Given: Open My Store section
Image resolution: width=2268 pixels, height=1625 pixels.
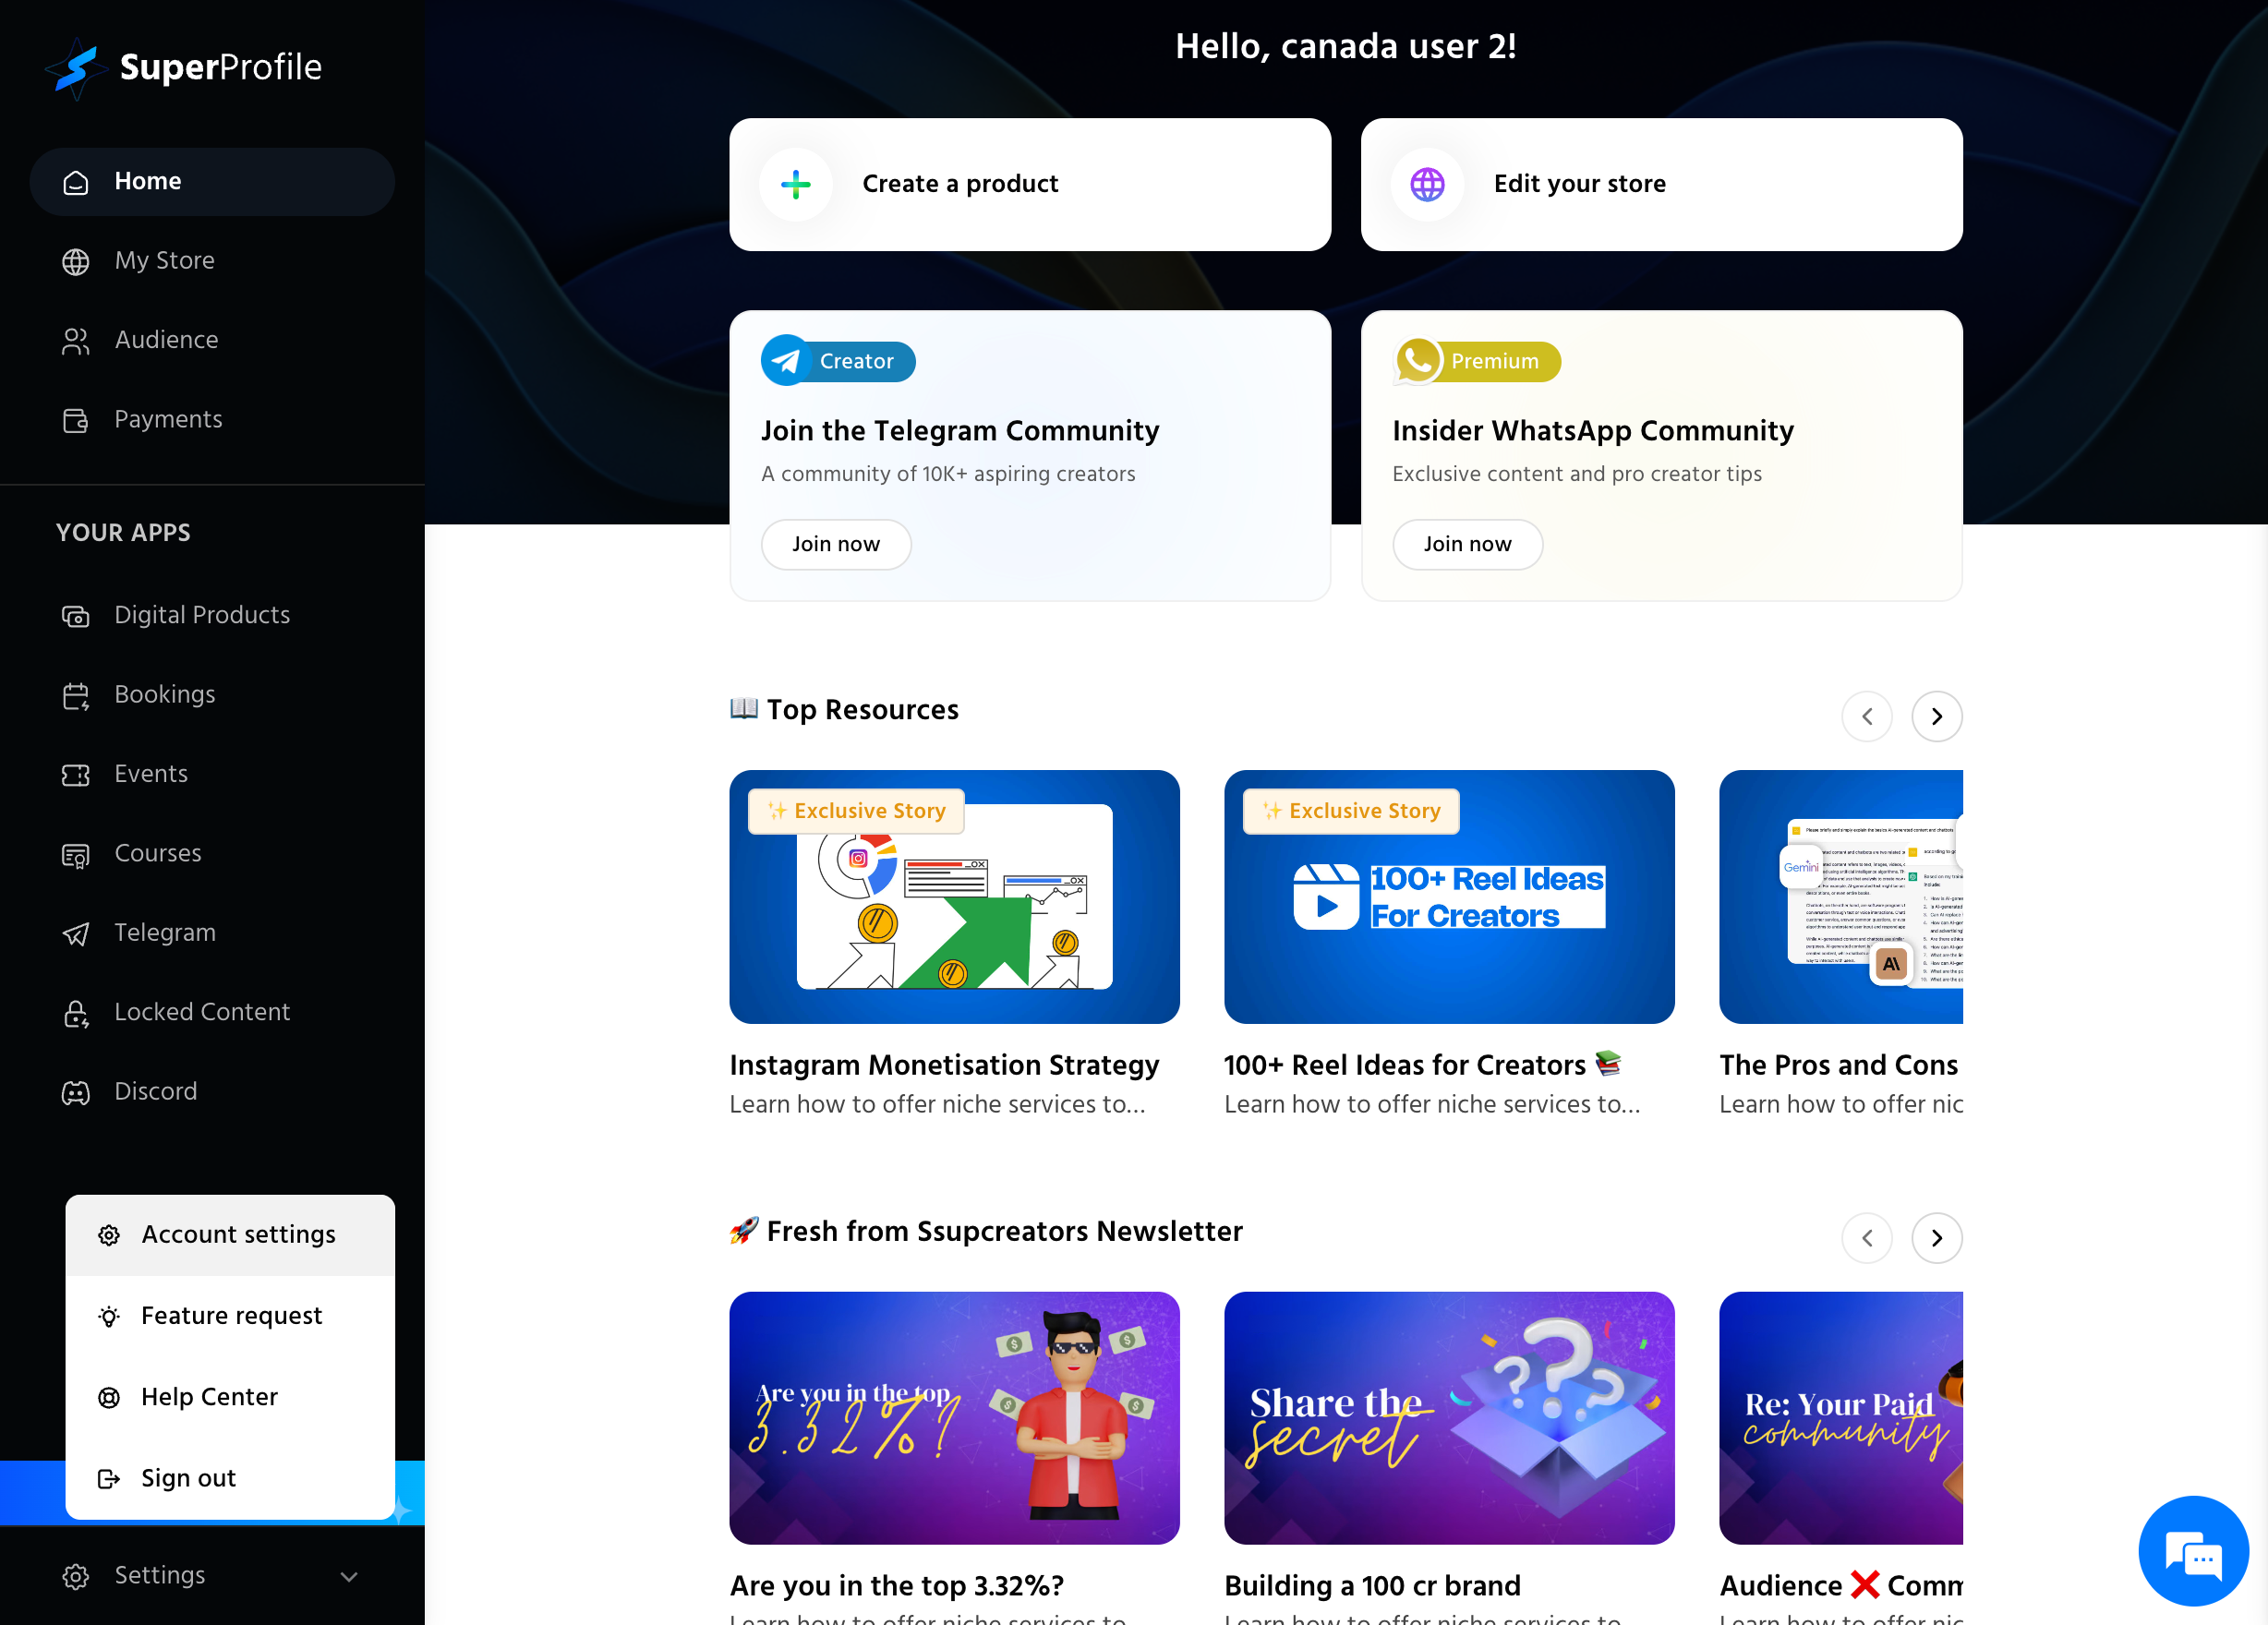Looking at the screenshot, I should (x=165, y=260).
